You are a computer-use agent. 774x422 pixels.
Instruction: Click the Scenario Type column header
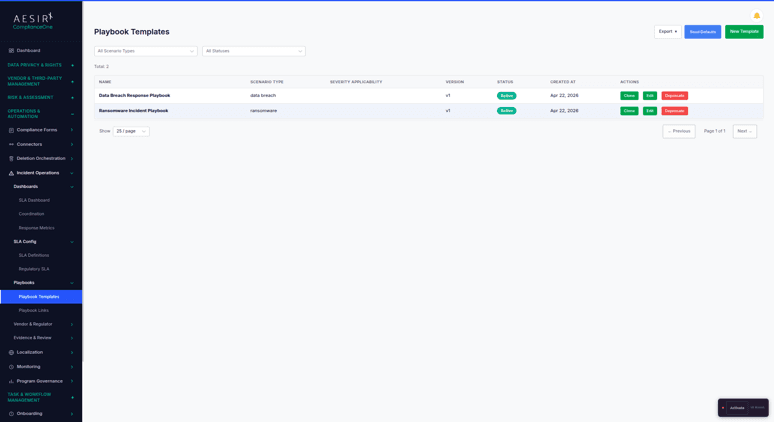(267, 82)
